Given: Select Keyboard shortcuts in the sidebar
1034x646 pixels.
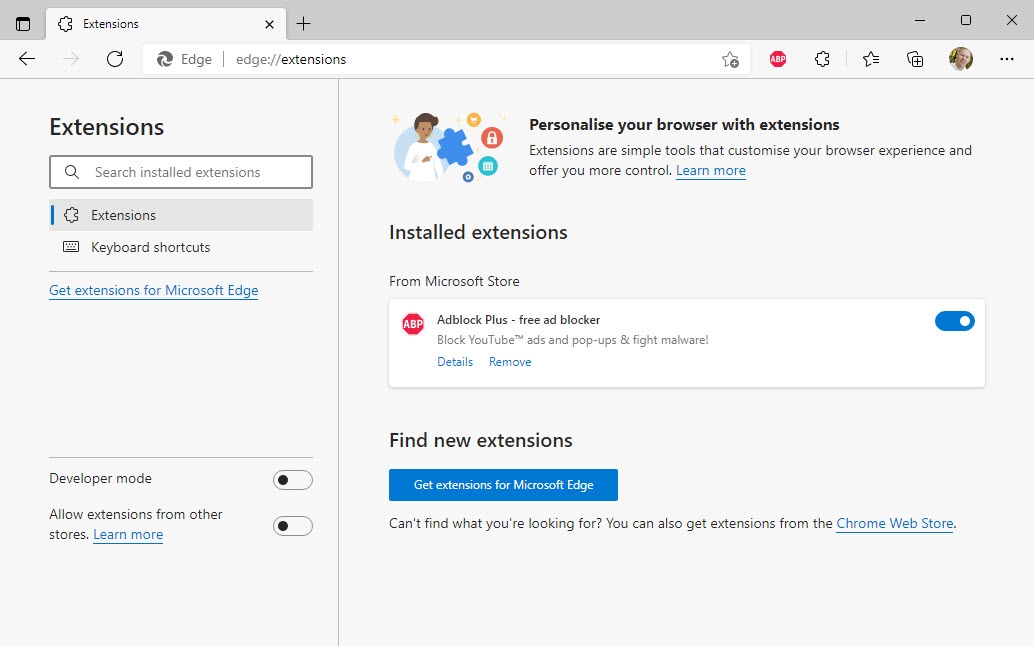Looking at the screenshot, I should pos(181,247).
